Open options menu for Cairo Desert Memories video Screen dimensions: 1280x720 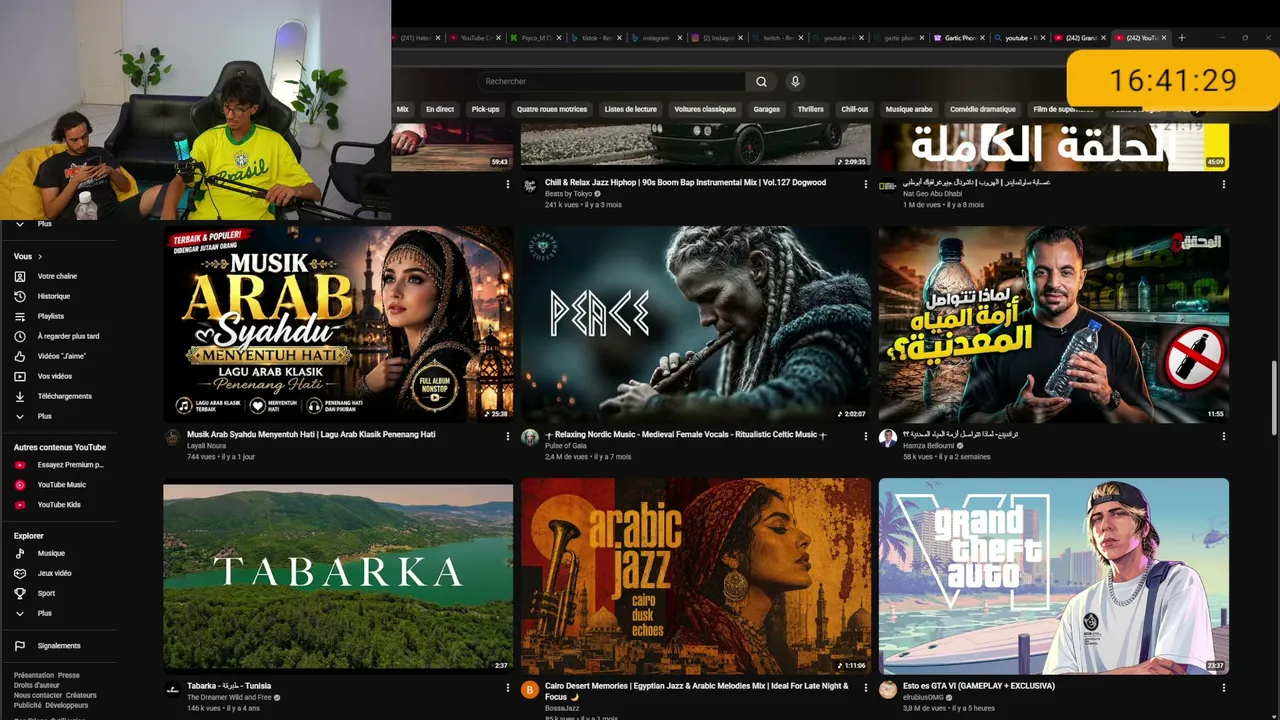[866, 687]
